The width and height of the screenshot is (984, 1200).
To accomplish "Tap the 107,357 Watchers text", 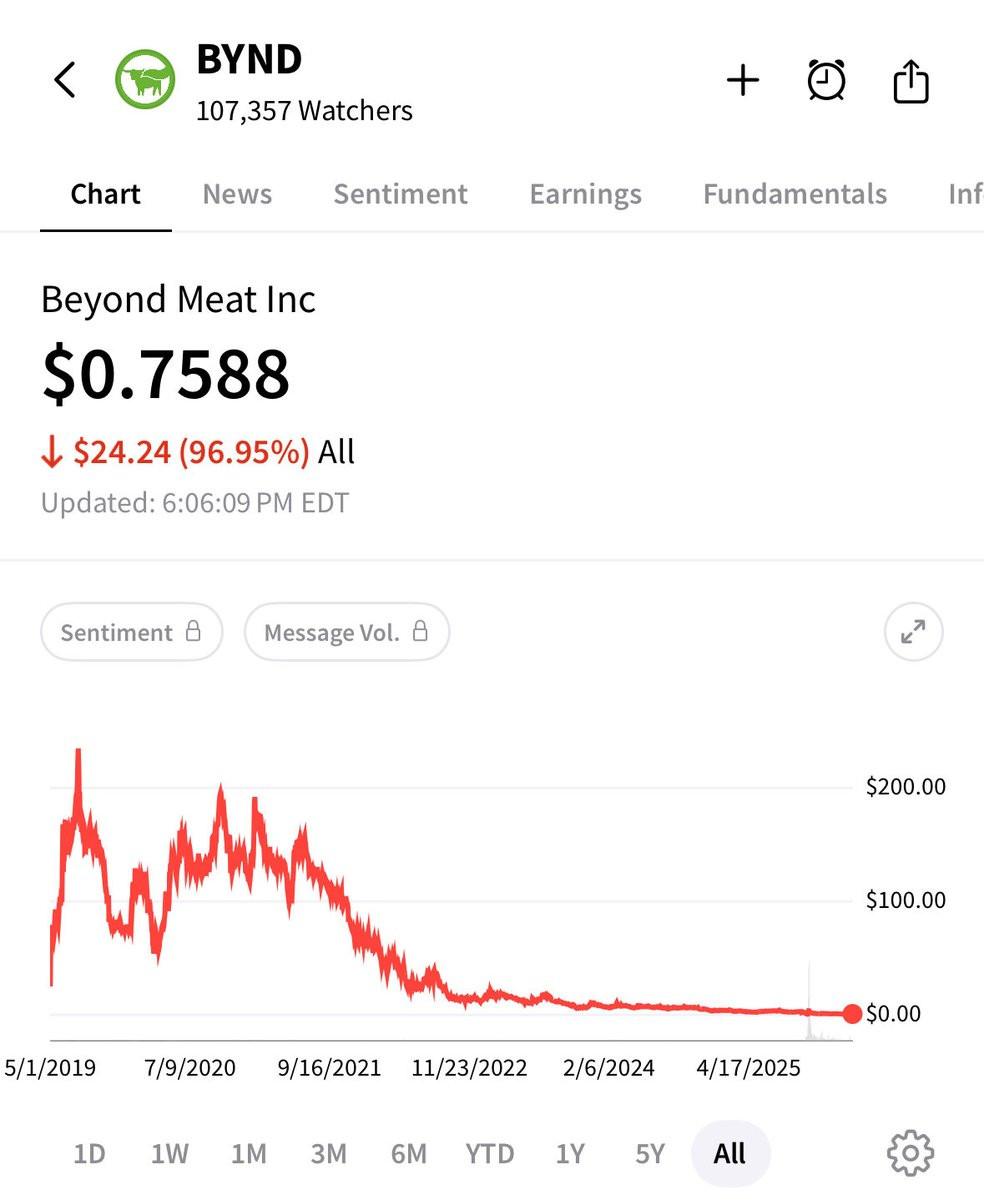I will coord(304,110).
